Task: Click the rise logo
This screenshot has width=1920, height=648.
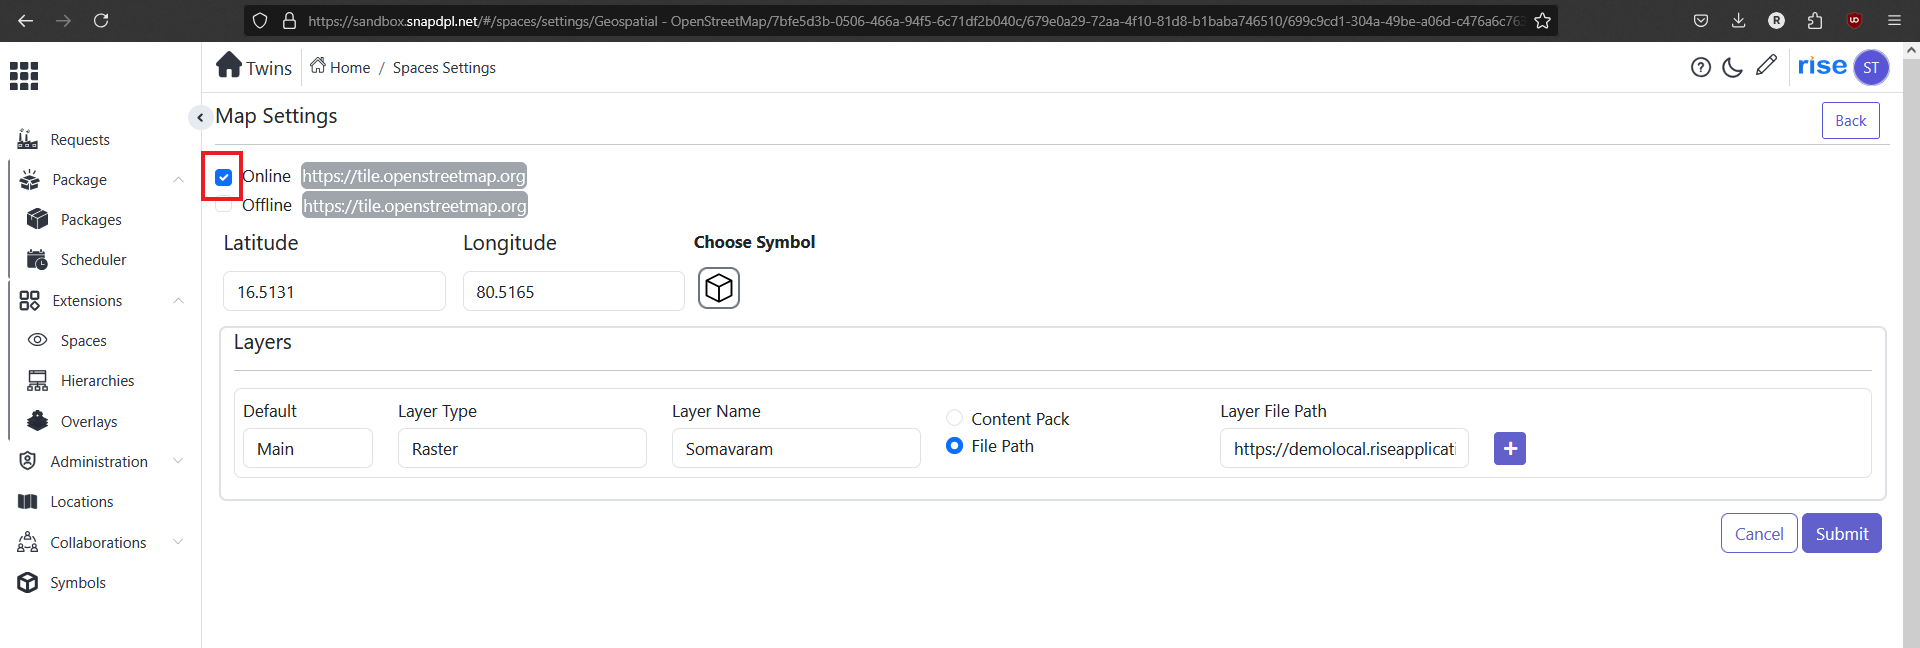Action: [1822, 66]
